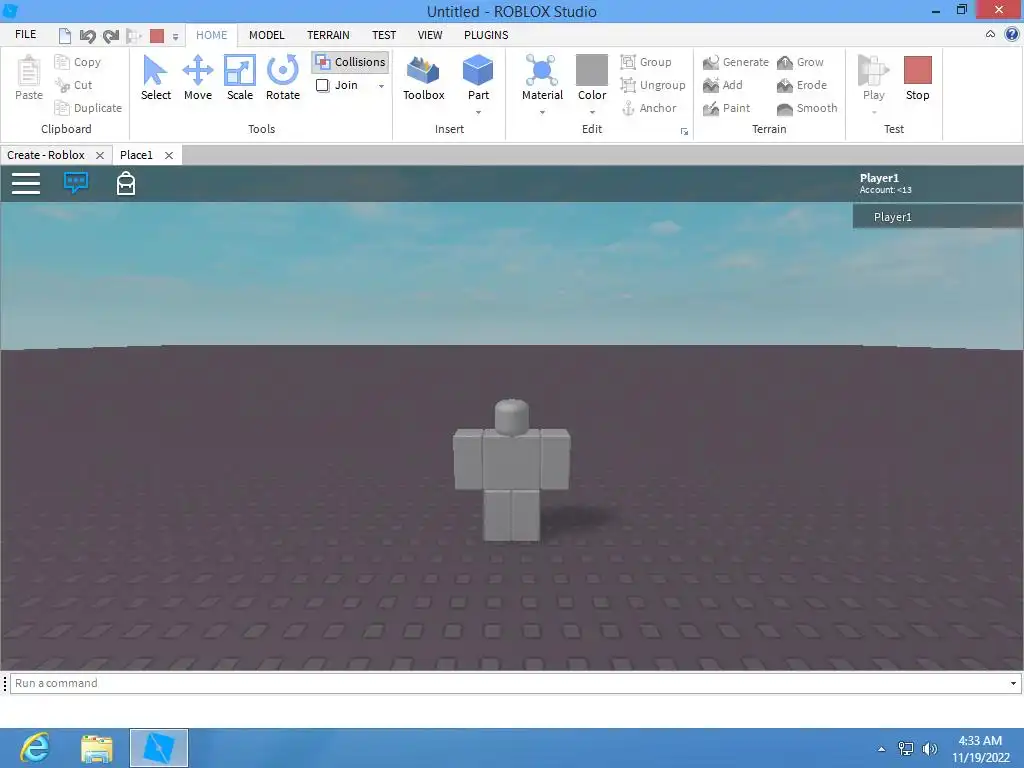Click the Group button
This screenshot has height=768, width=1024.
click(x=646, y=62)
